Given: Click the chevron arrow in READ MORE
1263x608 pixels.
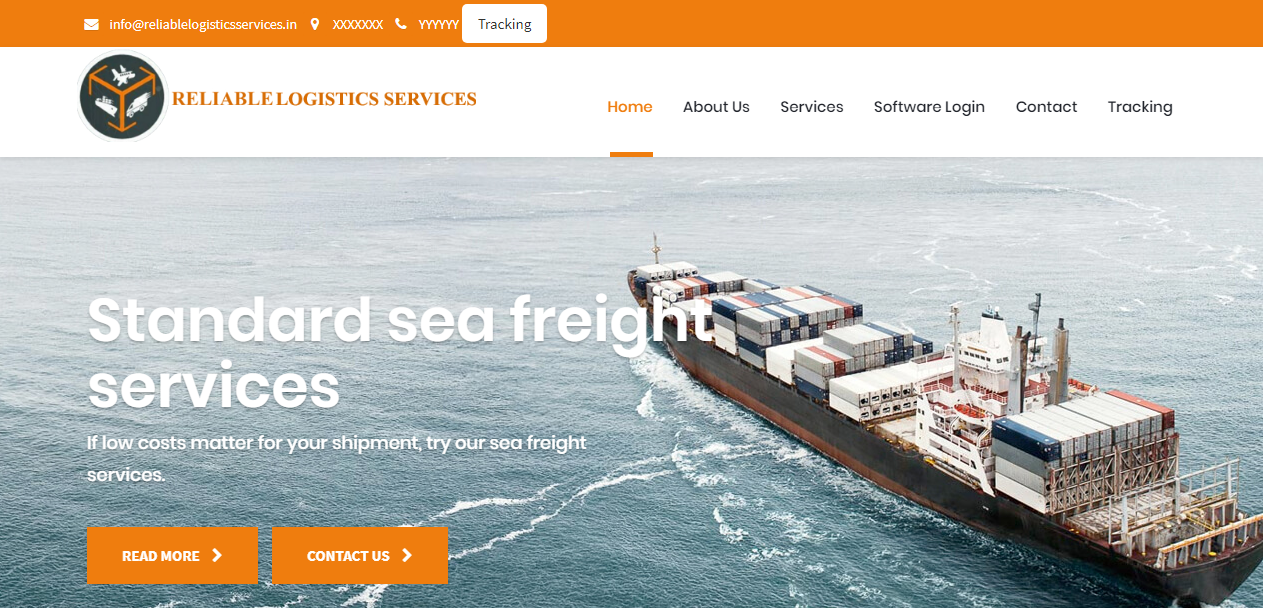Looking at the screenshot, I should tap(217, 555).
